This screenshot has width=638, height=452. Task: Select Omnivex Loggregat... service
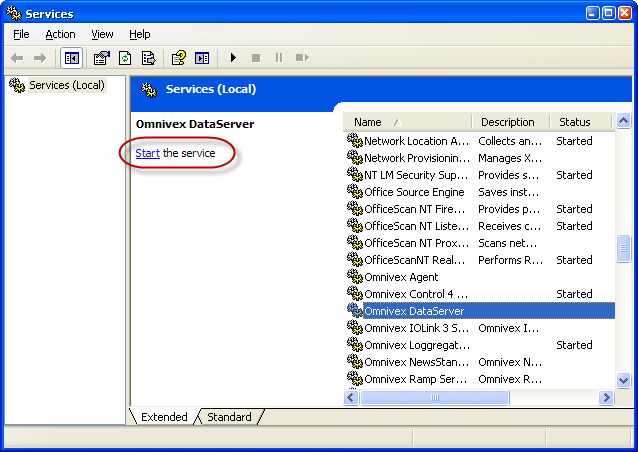(x=417, y=345)
